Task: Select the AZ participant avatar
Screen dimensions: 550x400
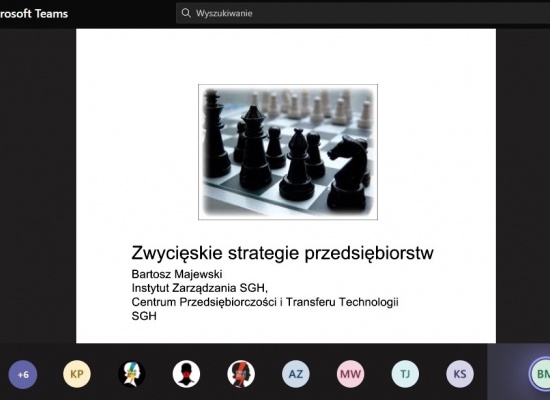Action: point(296,374)
